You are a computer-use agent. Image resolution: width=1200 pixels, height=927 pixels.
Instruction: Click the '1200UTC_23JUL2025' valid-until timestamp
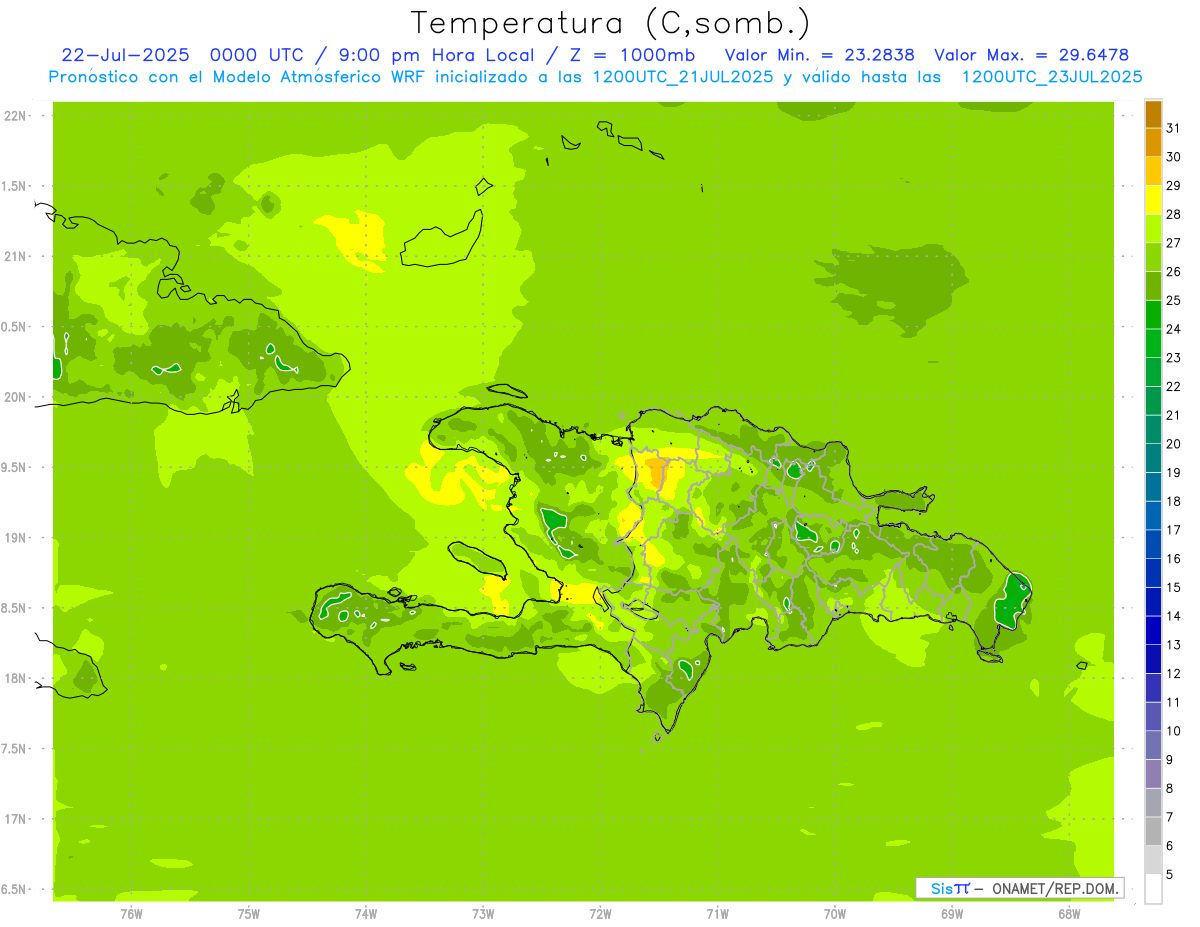point(1052,77)
